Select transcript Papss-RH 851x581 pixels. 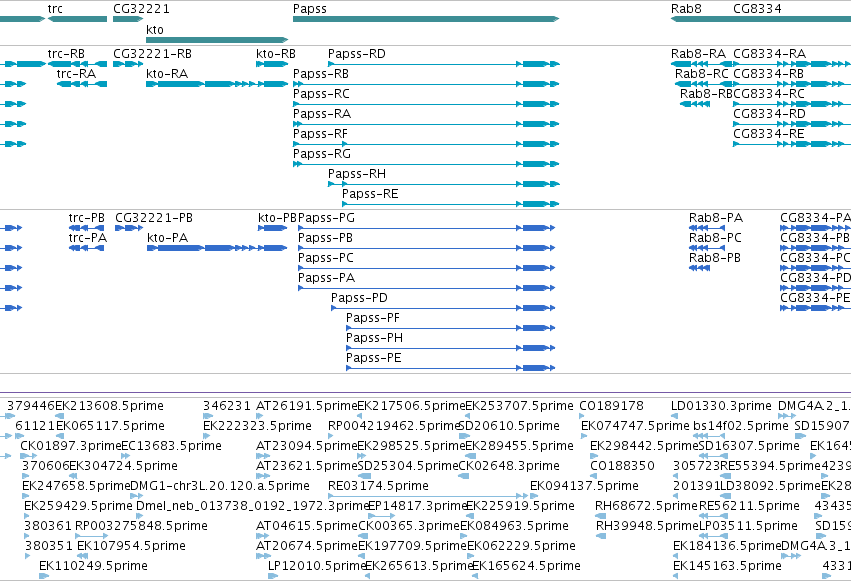point(443,184)
